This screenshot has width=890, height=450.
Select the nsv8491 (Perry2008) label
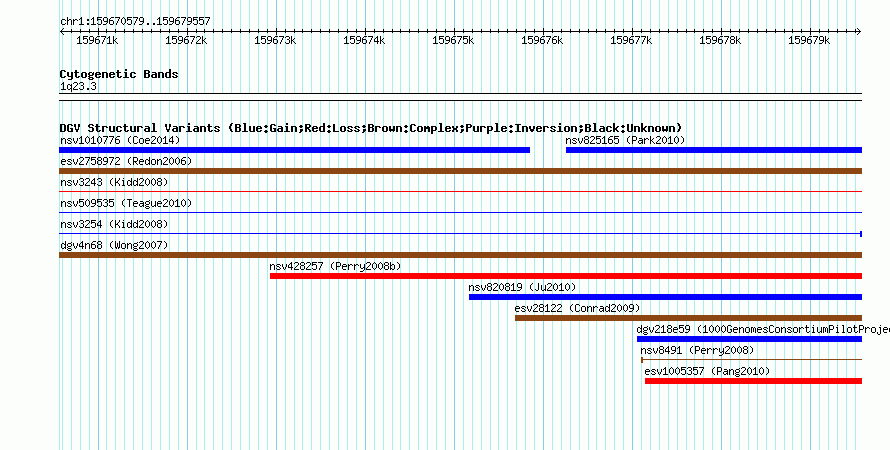[x=697, y=350]
